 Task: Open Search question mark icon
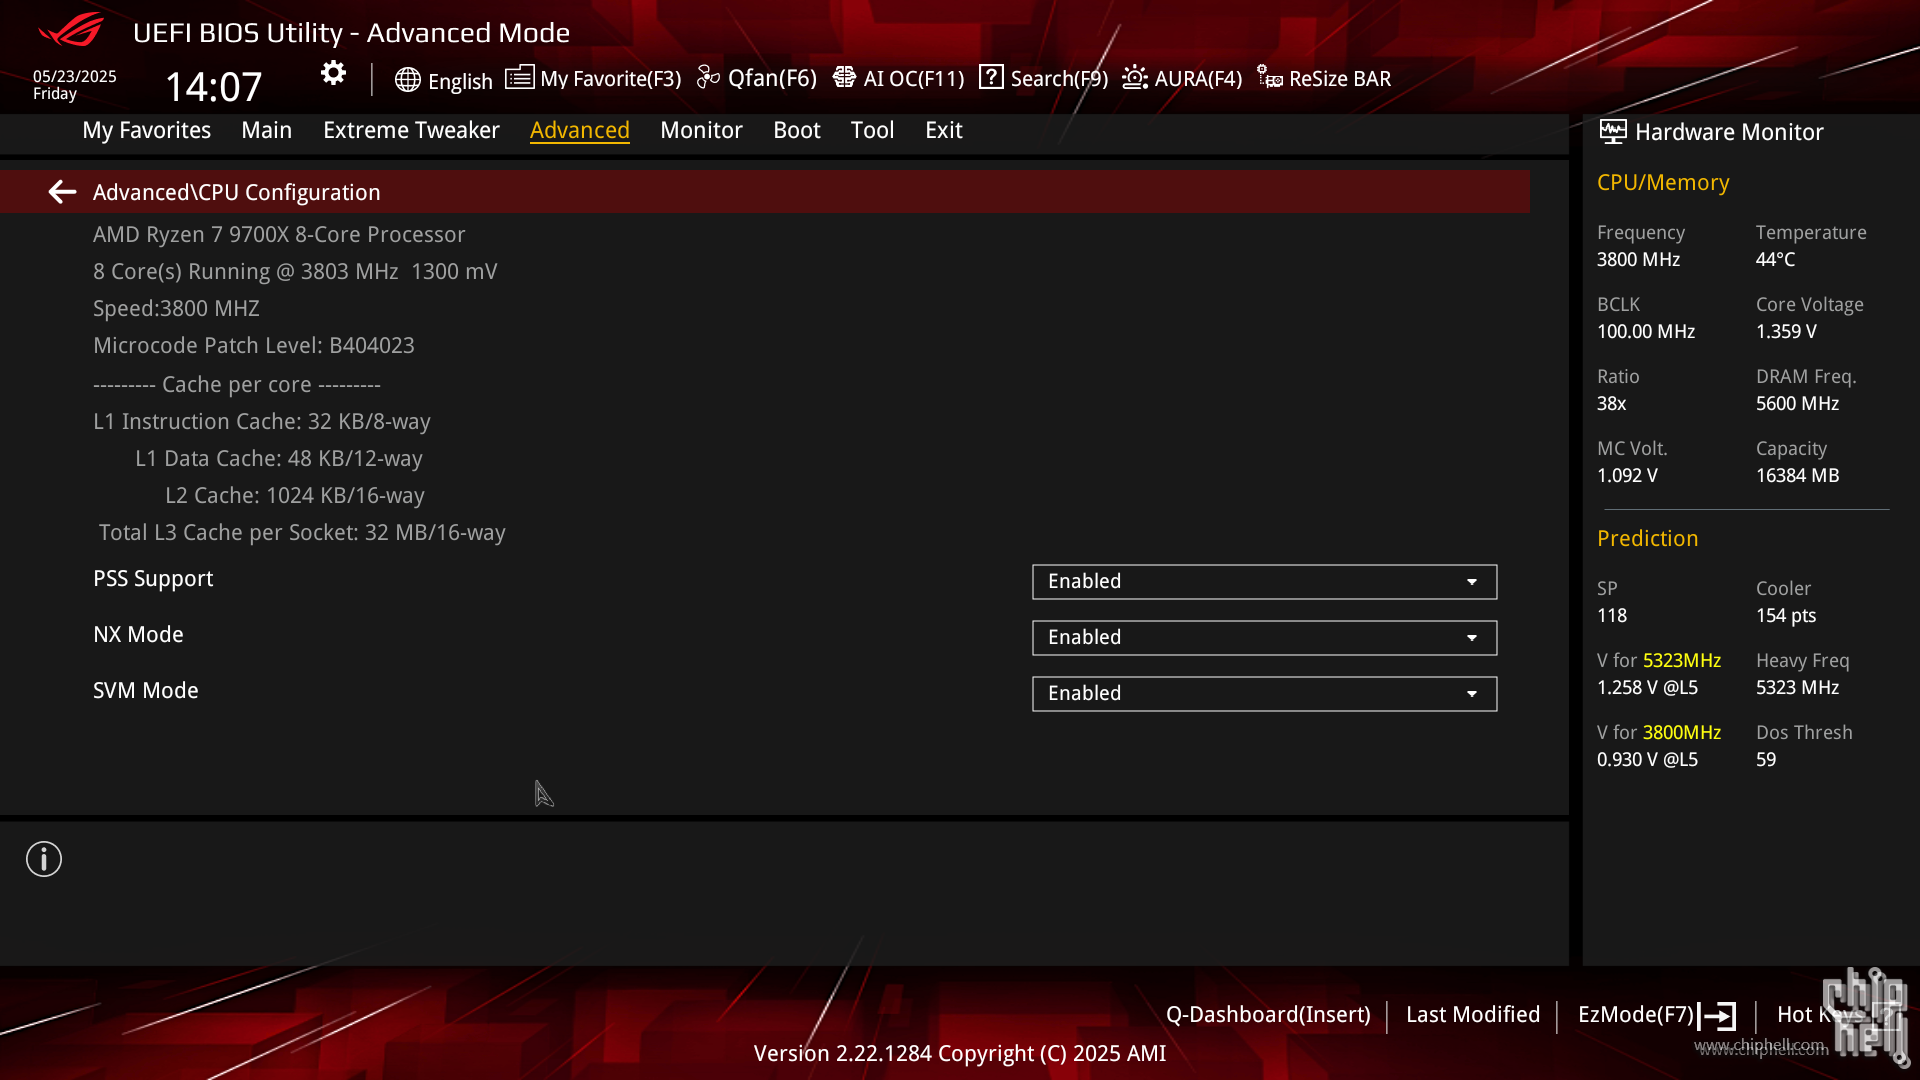coord(991,77)
